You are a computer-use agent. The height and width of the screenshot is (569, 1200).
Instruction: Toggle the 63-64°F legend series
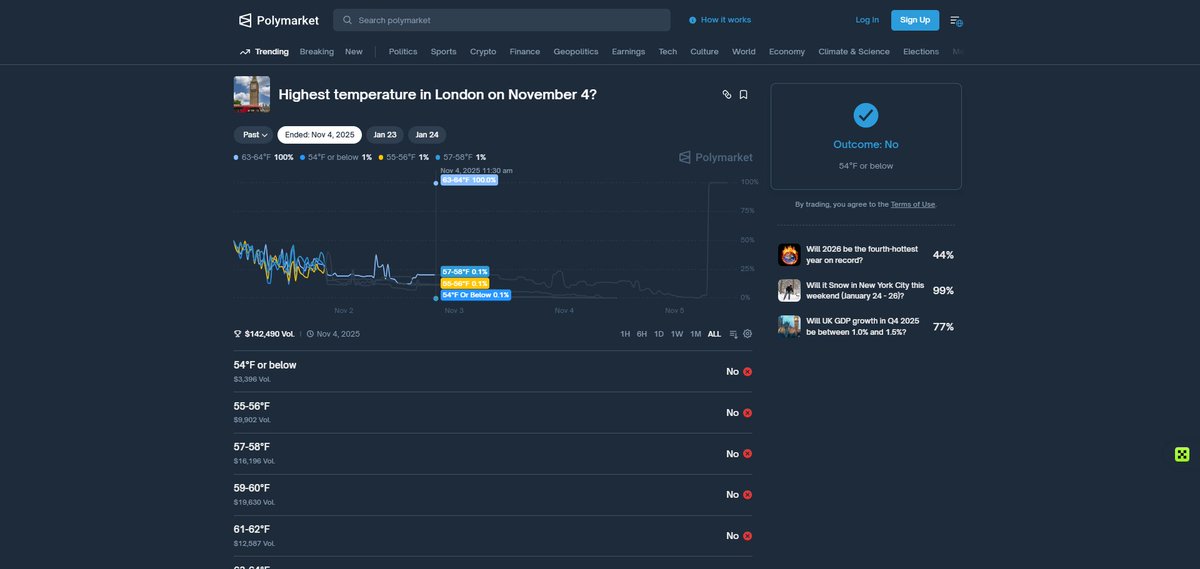(x=264, y=157)
